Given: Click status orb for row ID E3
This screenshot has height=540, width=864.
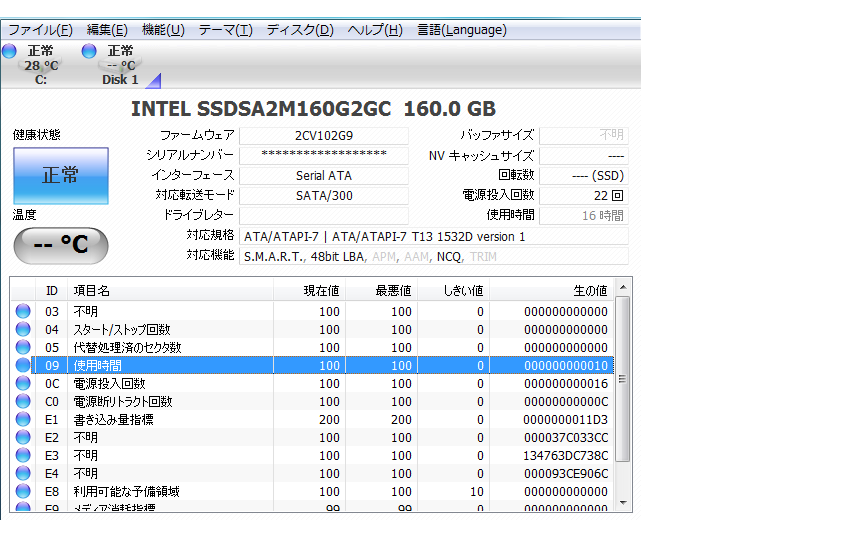Looking at the screenshot, I should (23, 456).
